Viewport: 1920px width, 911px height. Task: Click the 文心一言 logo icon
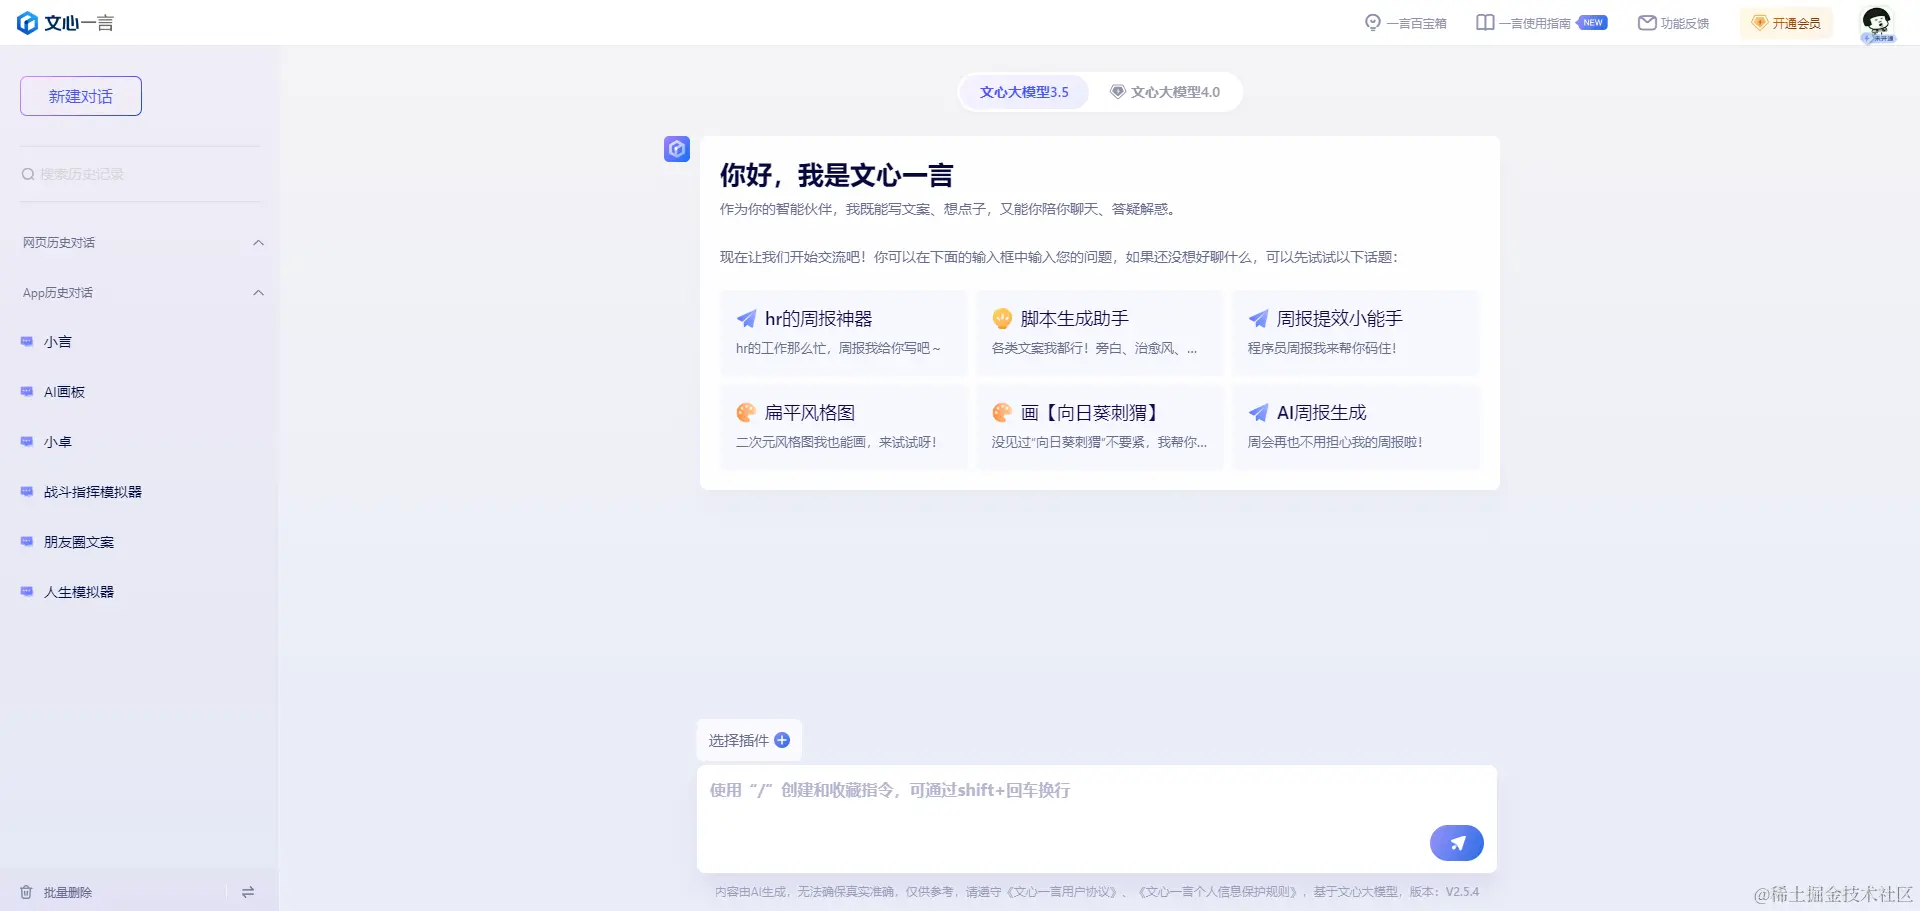27,23
